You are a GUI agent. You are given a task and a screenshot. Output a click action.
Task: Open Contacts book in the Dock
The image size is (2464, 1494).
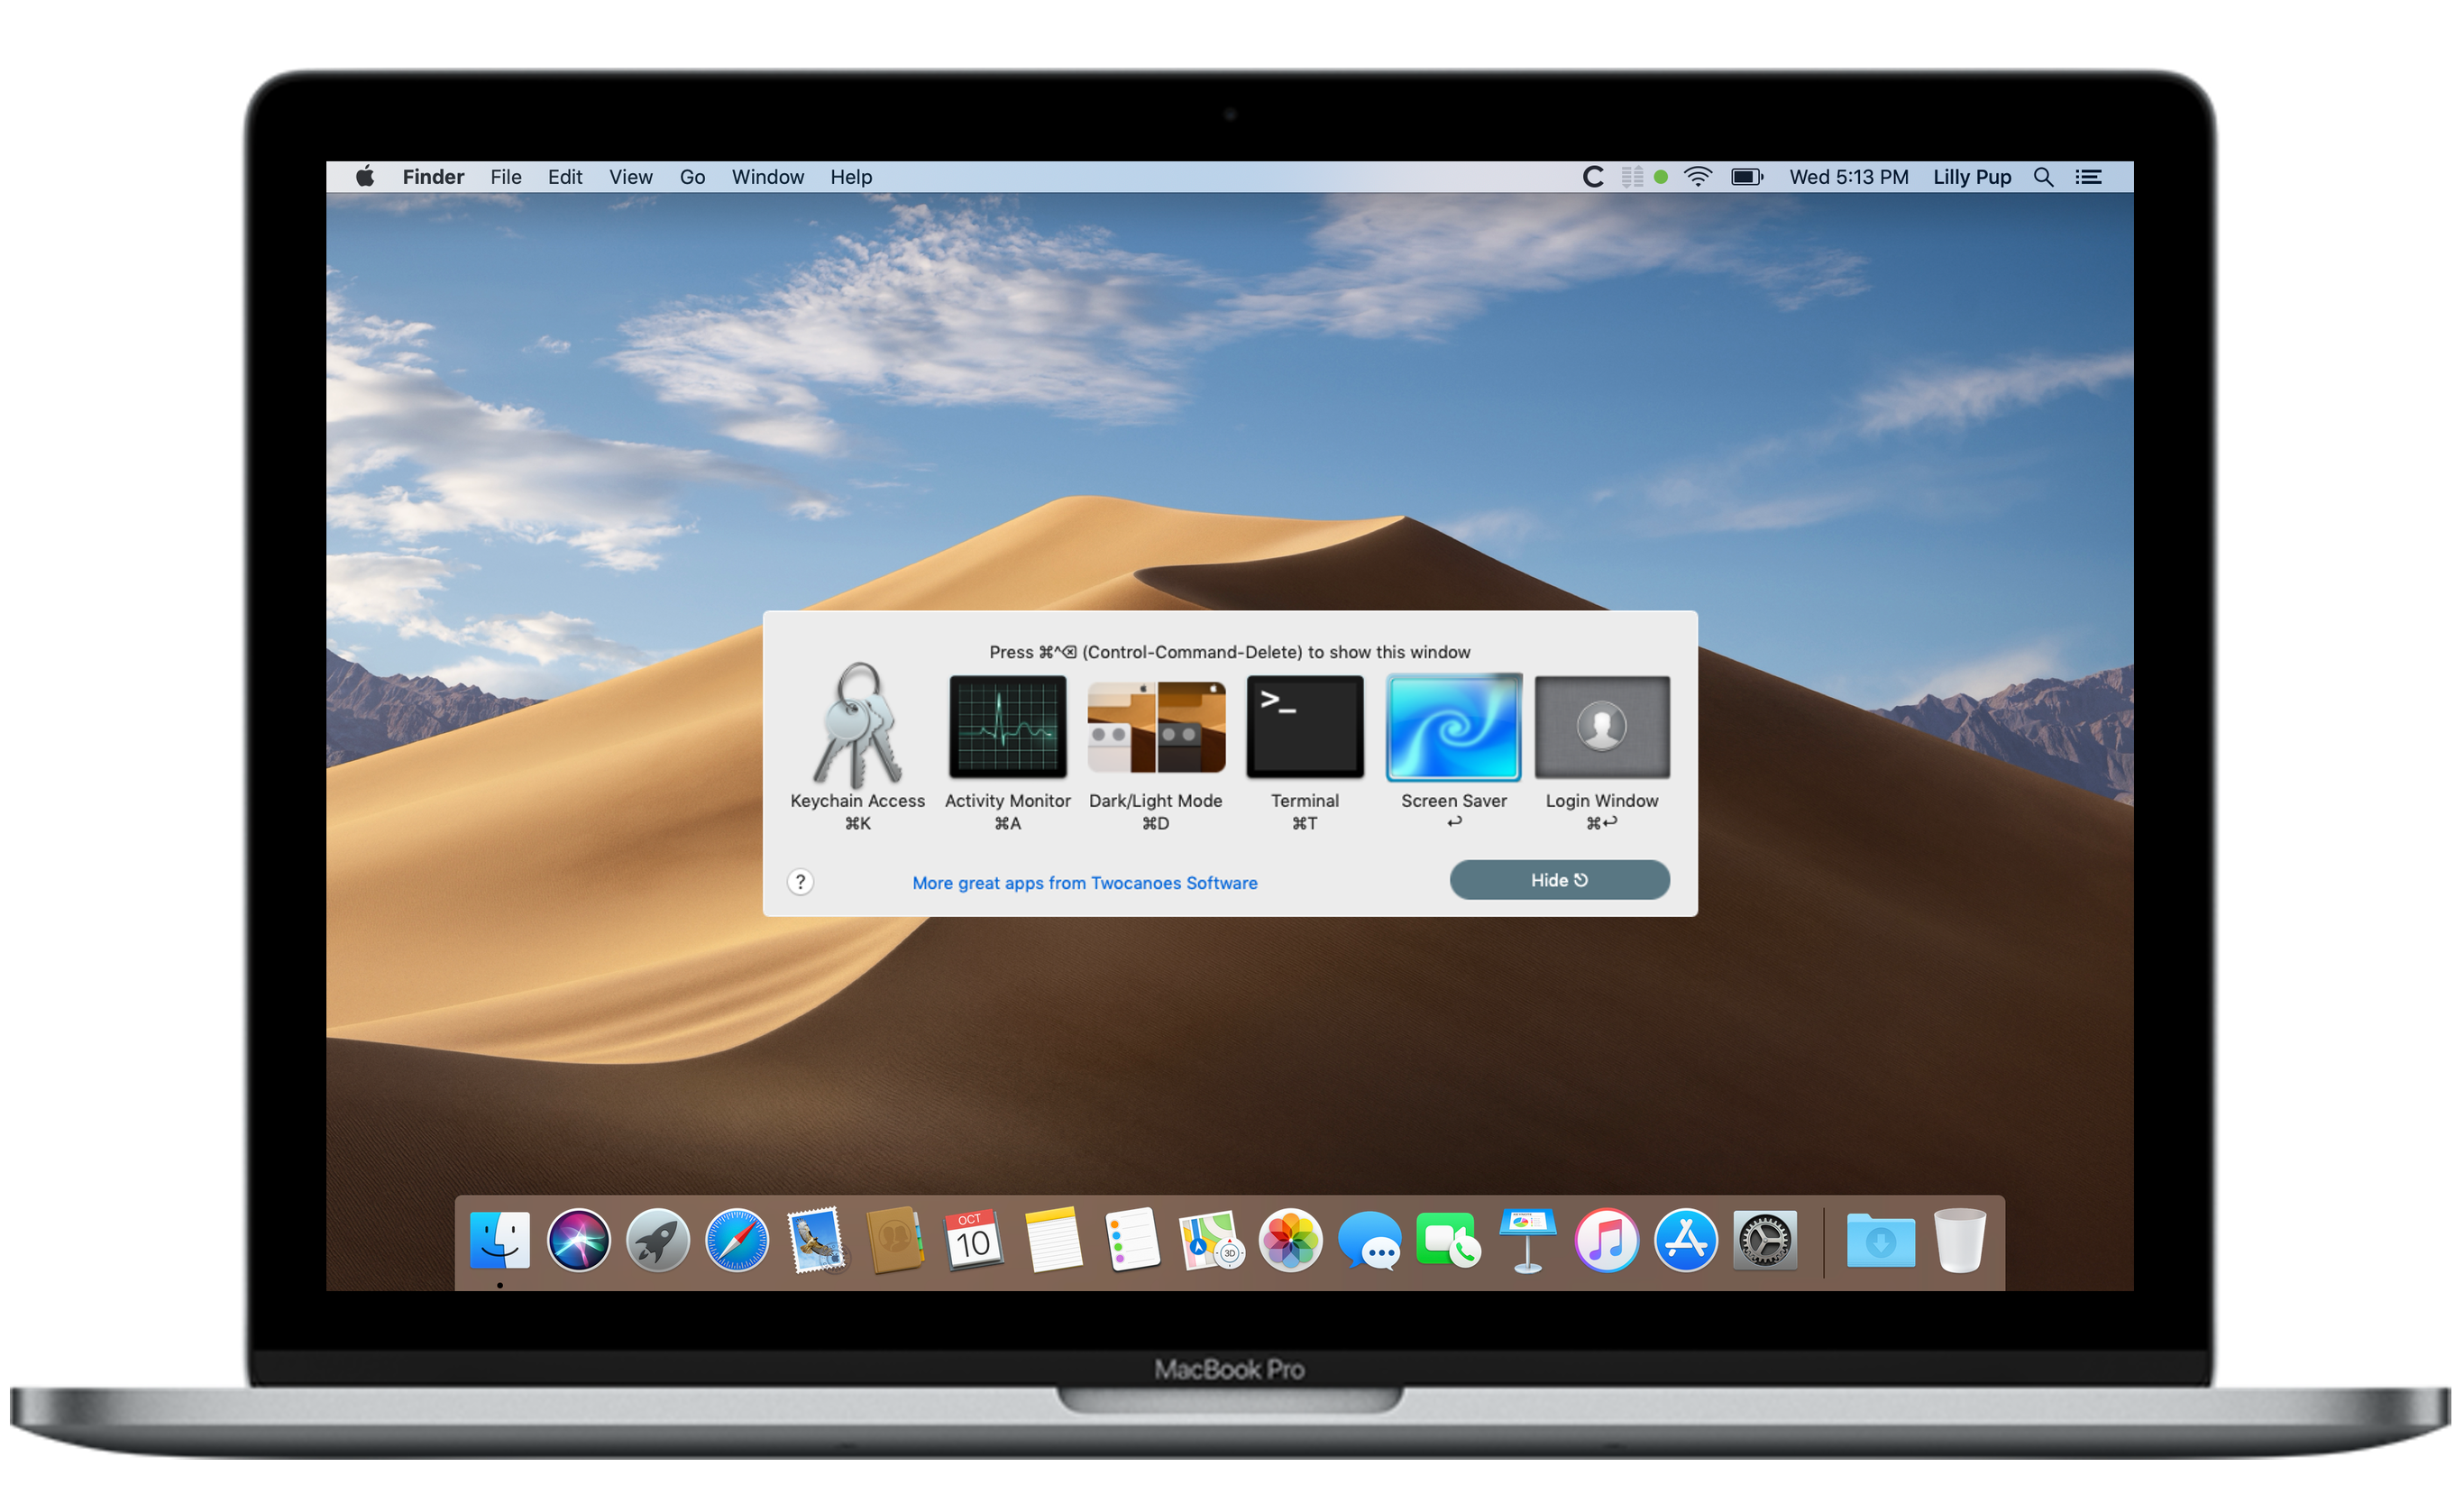click(895, 1240)
